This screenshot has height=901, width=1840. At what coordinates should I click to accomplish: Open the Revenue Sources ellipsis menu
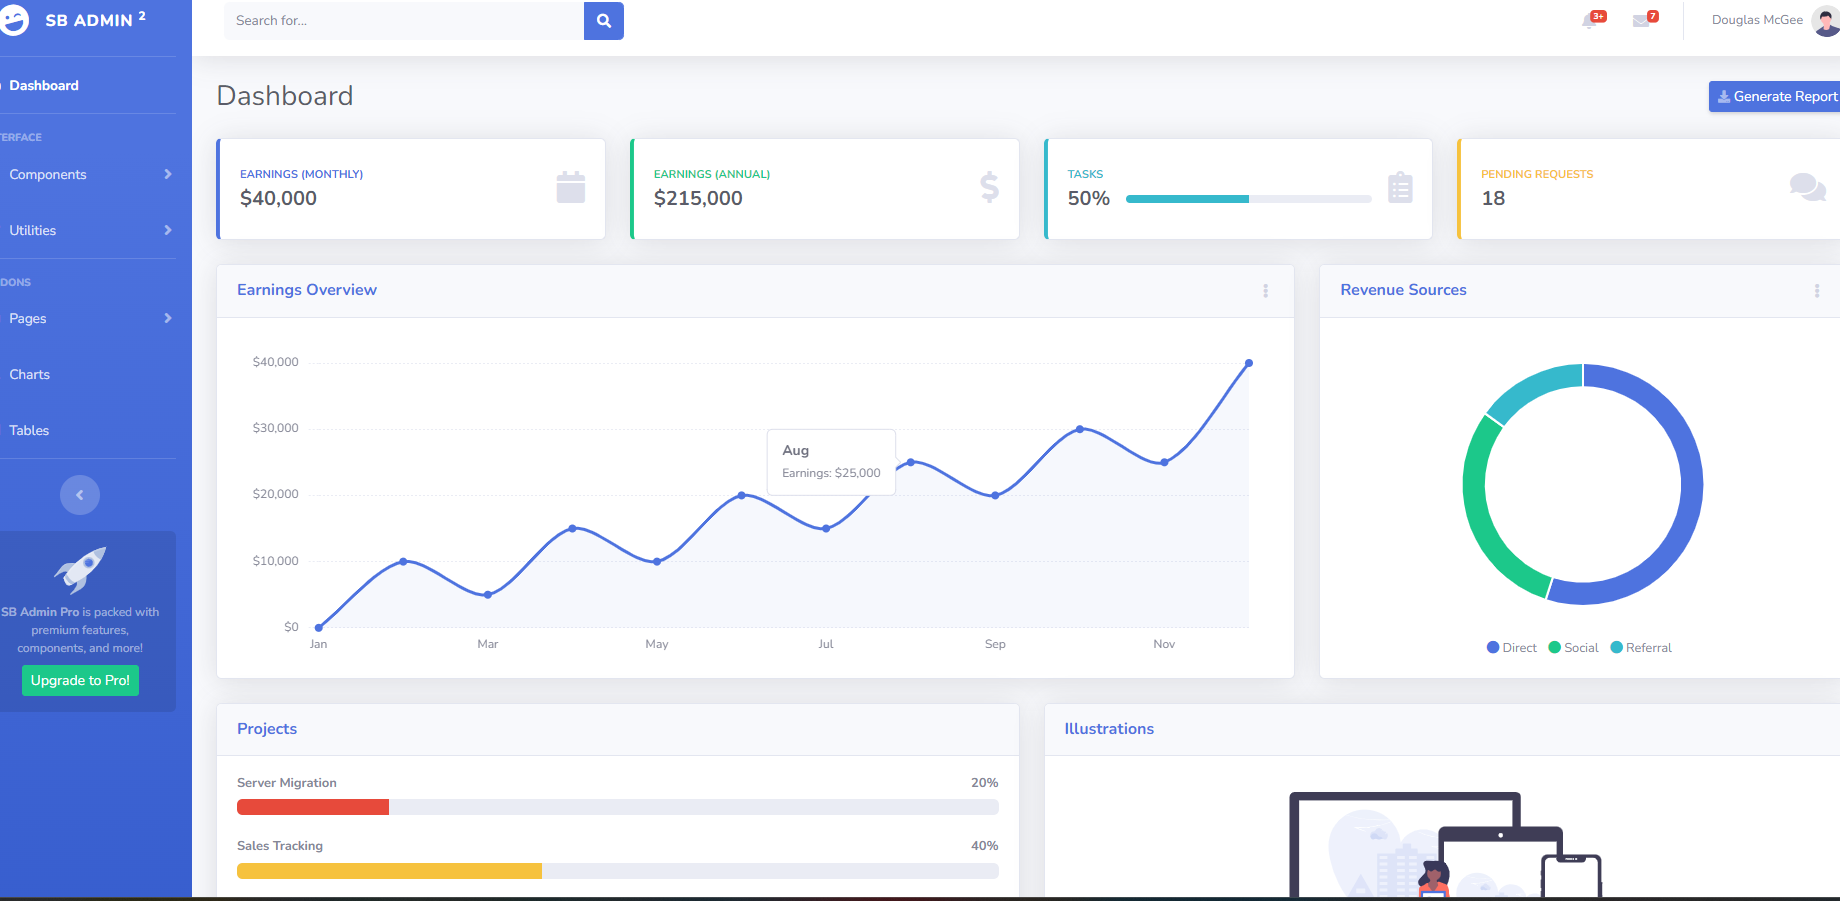1817,291
